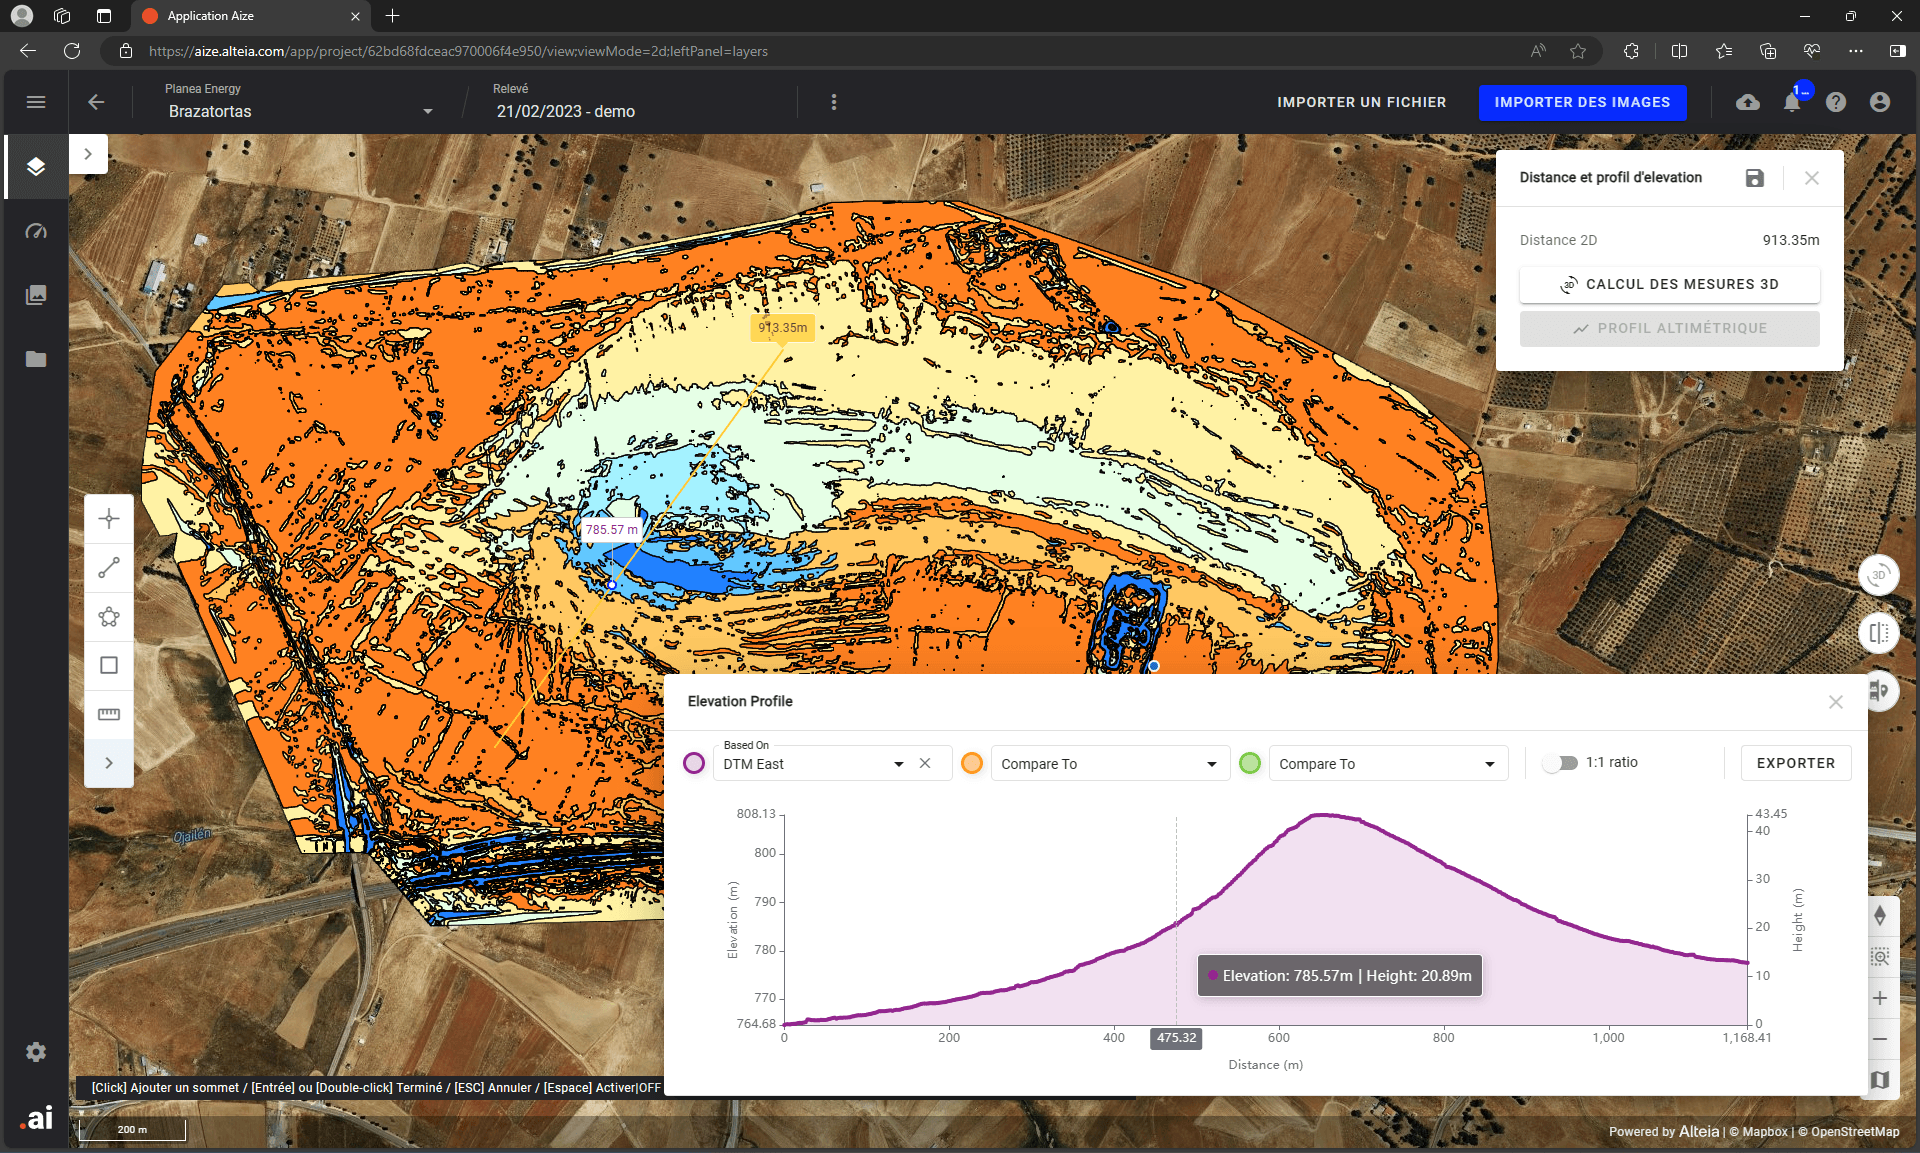Screen dimensions: 1920x1153
Task: Click the purple Based On color swatch
Action: click(x=694, y=764)
